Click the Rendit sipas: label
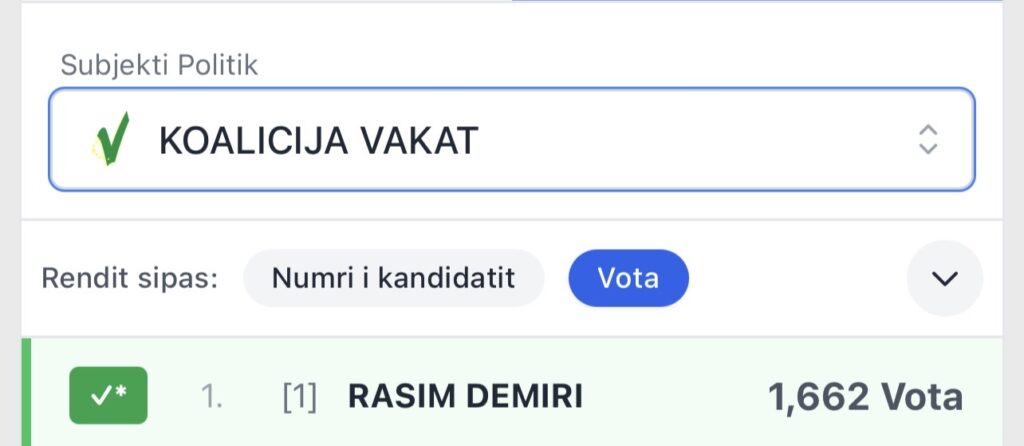 pos(130,277)
